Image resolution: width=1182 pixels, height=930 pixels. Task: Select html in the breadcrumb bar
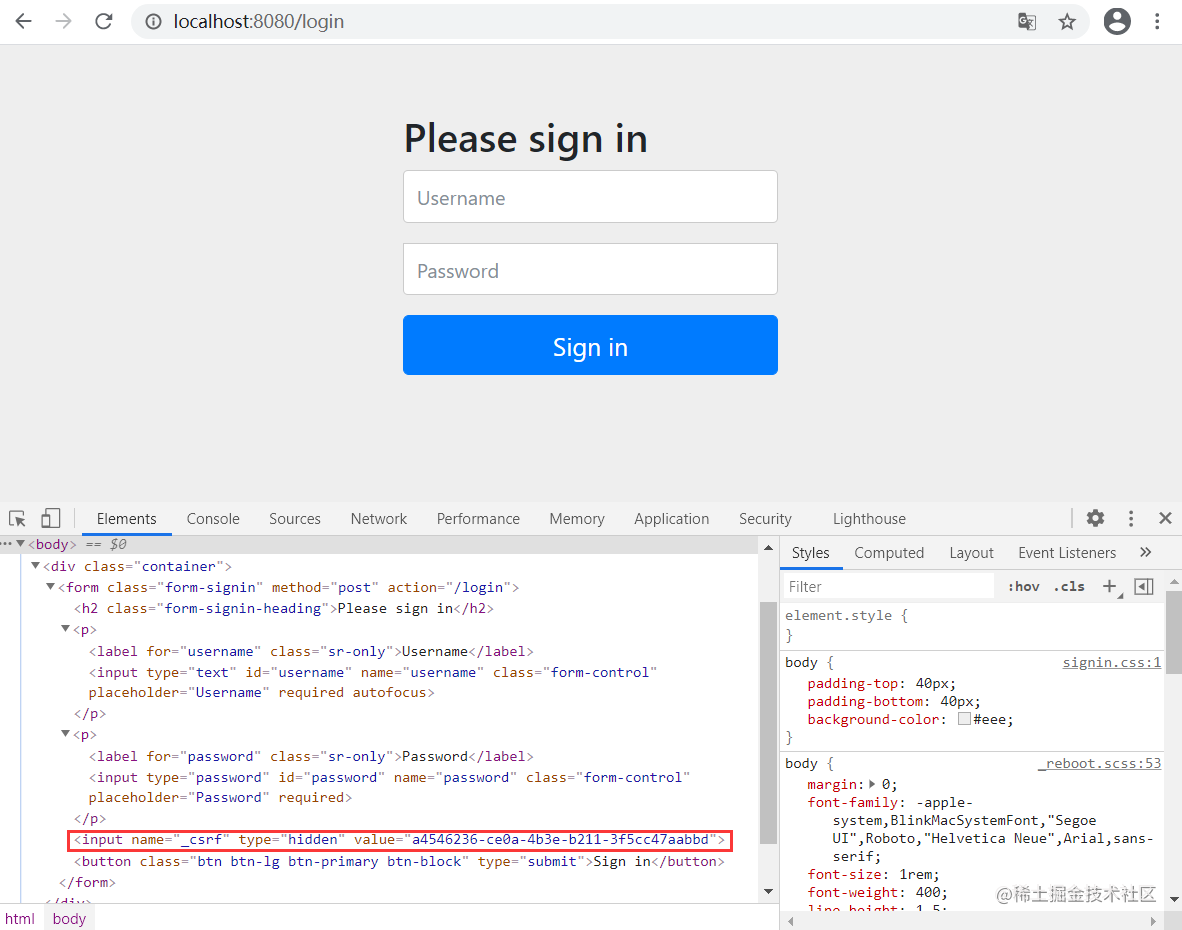coord(20,919)
